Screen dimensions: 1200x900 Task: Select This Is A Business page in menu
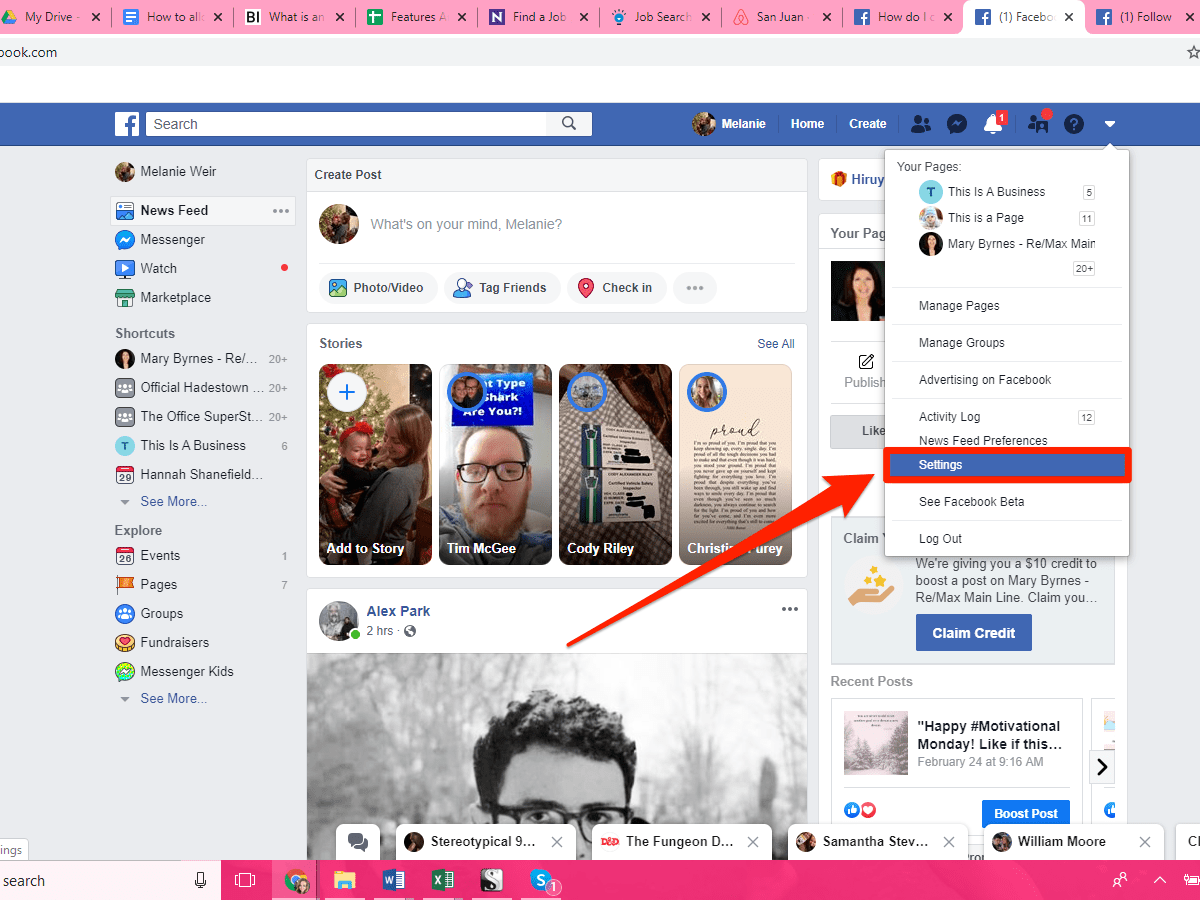click(x=1007, y=192)
